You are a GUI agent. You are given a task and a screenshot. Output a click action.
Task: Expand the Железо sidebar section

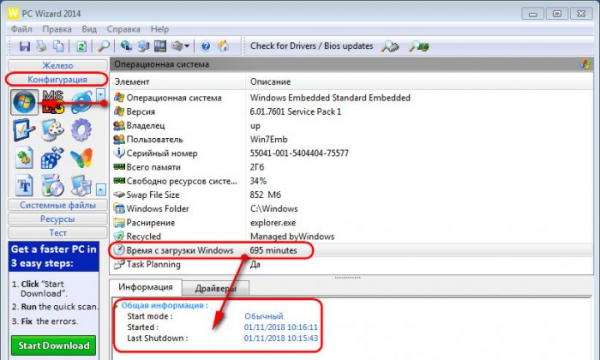(x=57, y=65)
